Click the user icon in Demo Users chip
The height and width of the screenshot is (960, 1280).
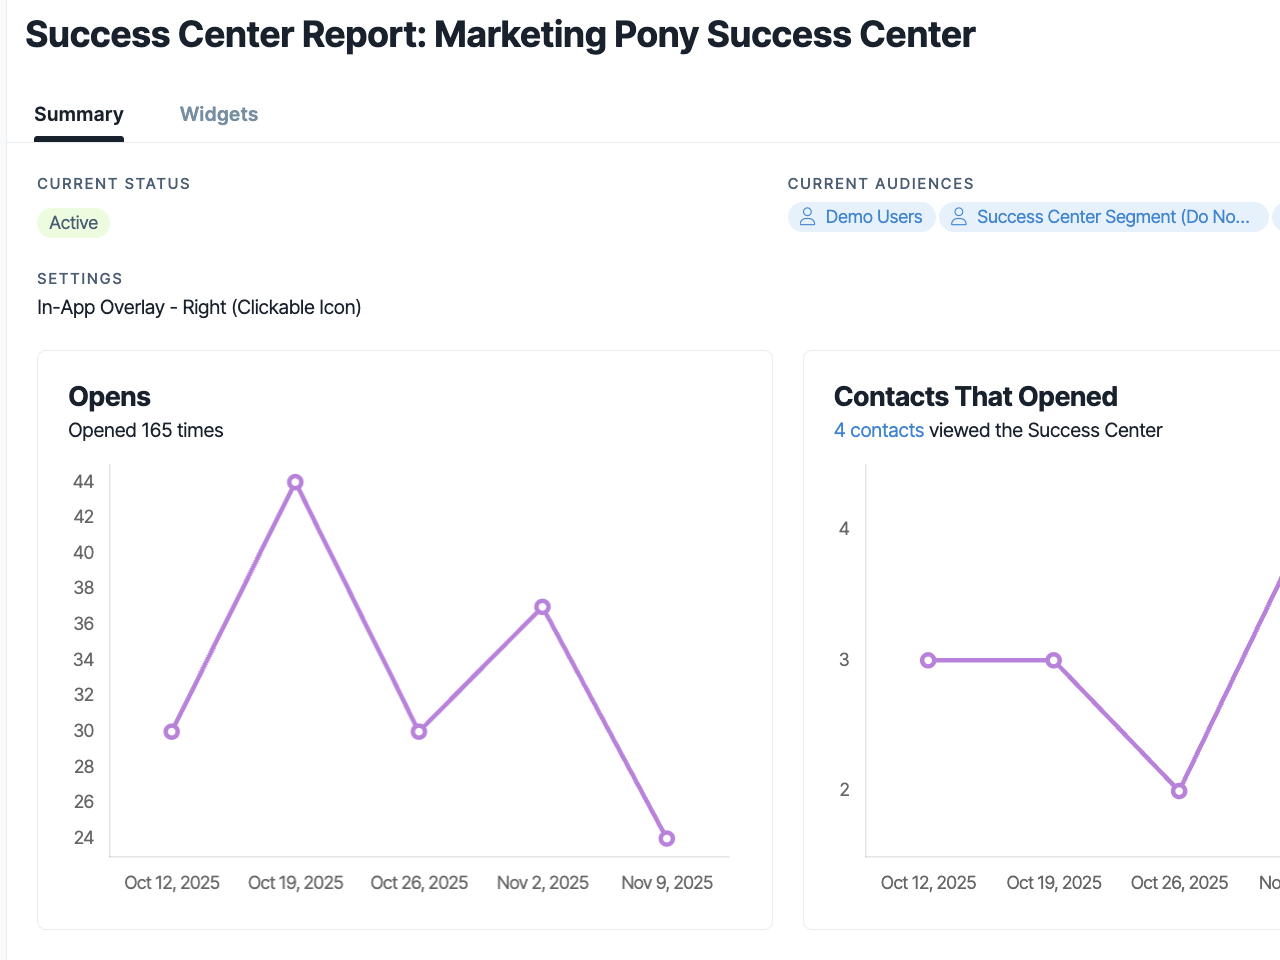tap(807, 217)
